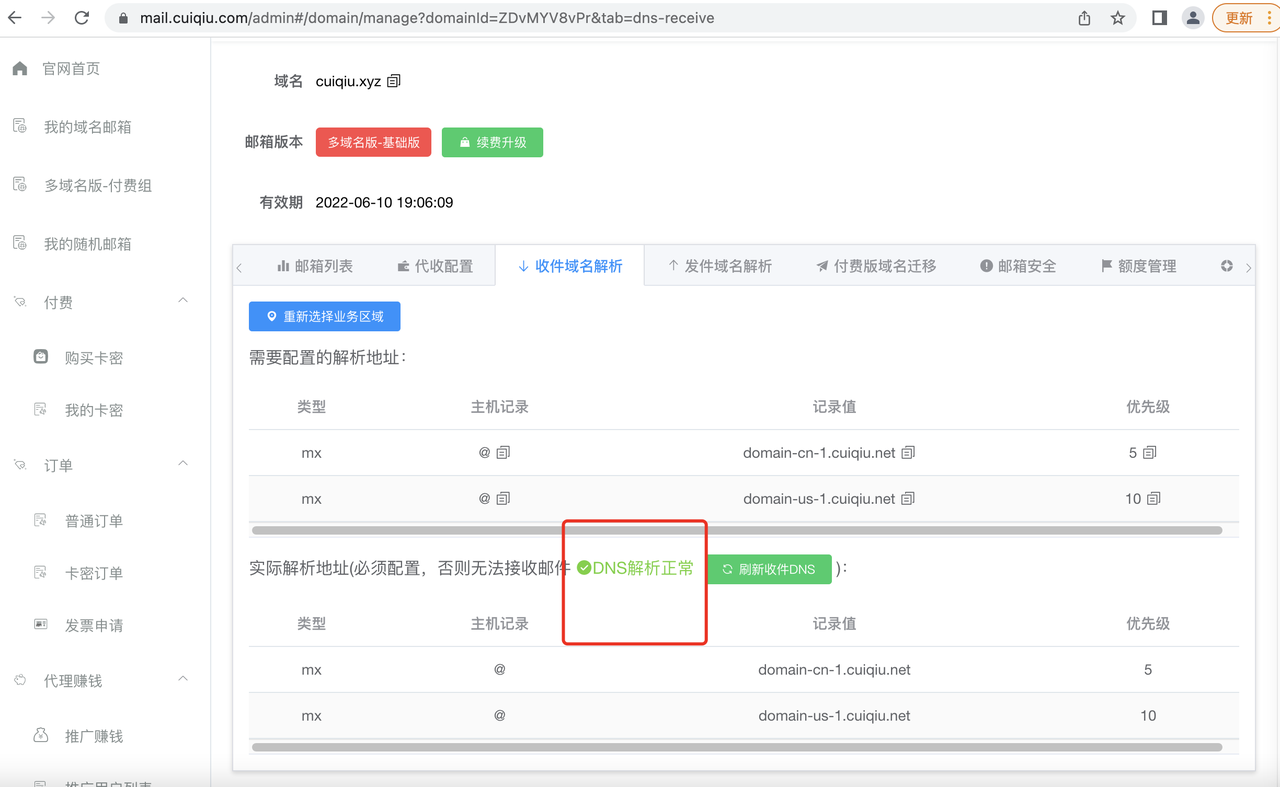Image resolution: width=1280 pixels, height=787 pixels.
Task: Bookmark this page with star icon
Action: [x=1118, y=18]
